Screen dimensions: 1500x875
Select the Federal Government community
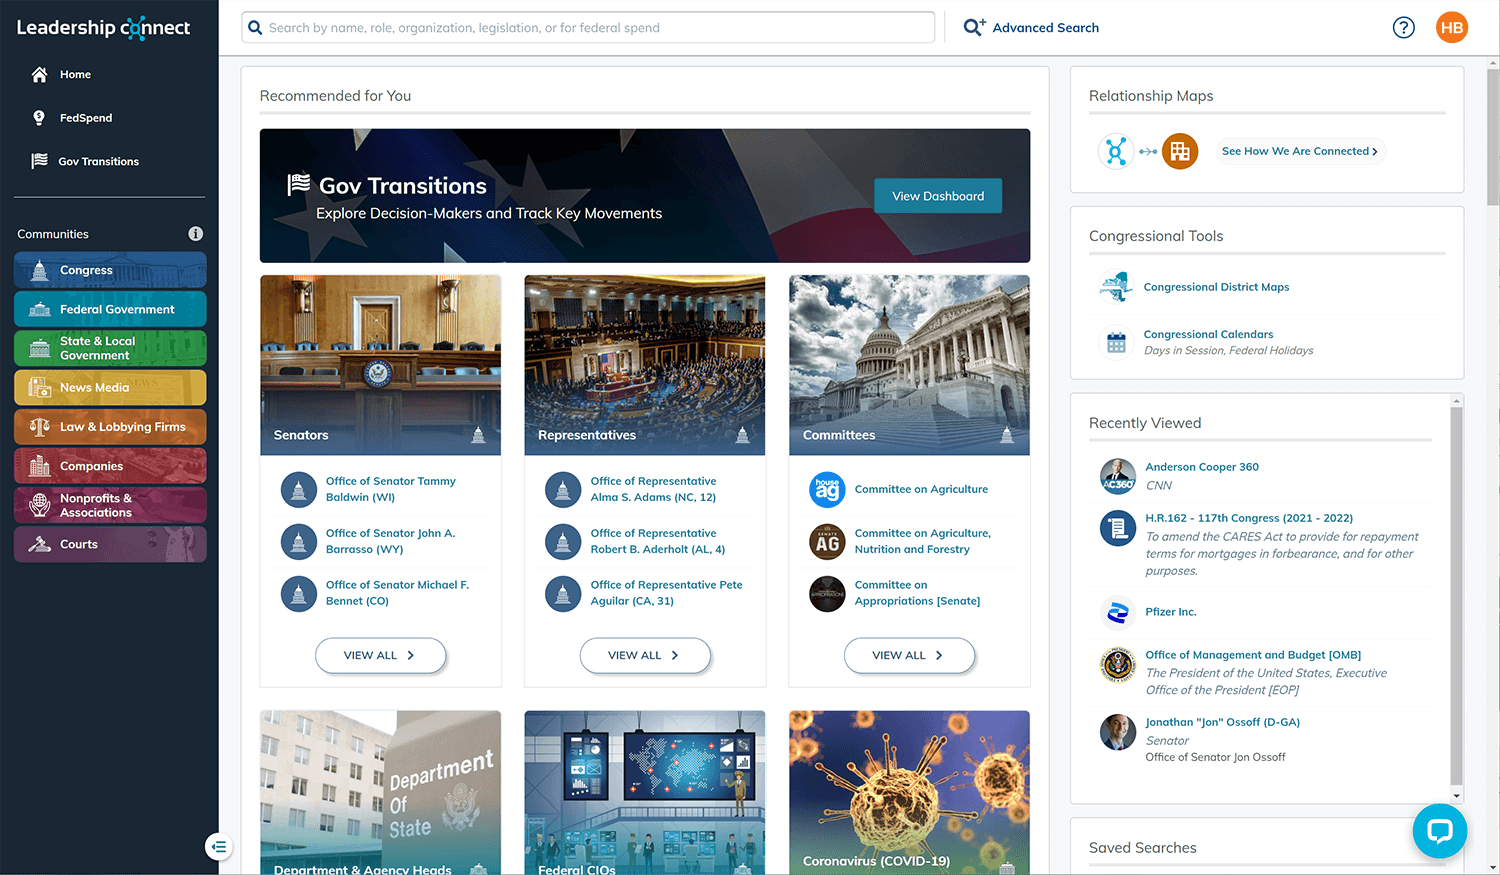click(110, 309)
